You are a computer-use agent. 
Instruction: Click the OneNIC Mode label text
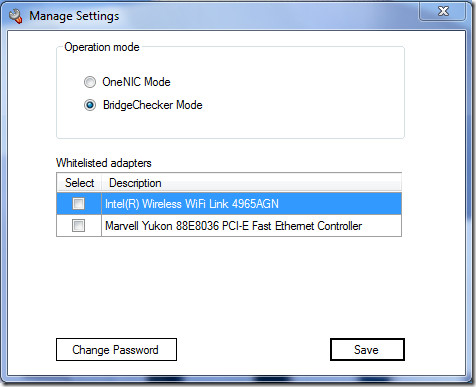tap(136, 82)
